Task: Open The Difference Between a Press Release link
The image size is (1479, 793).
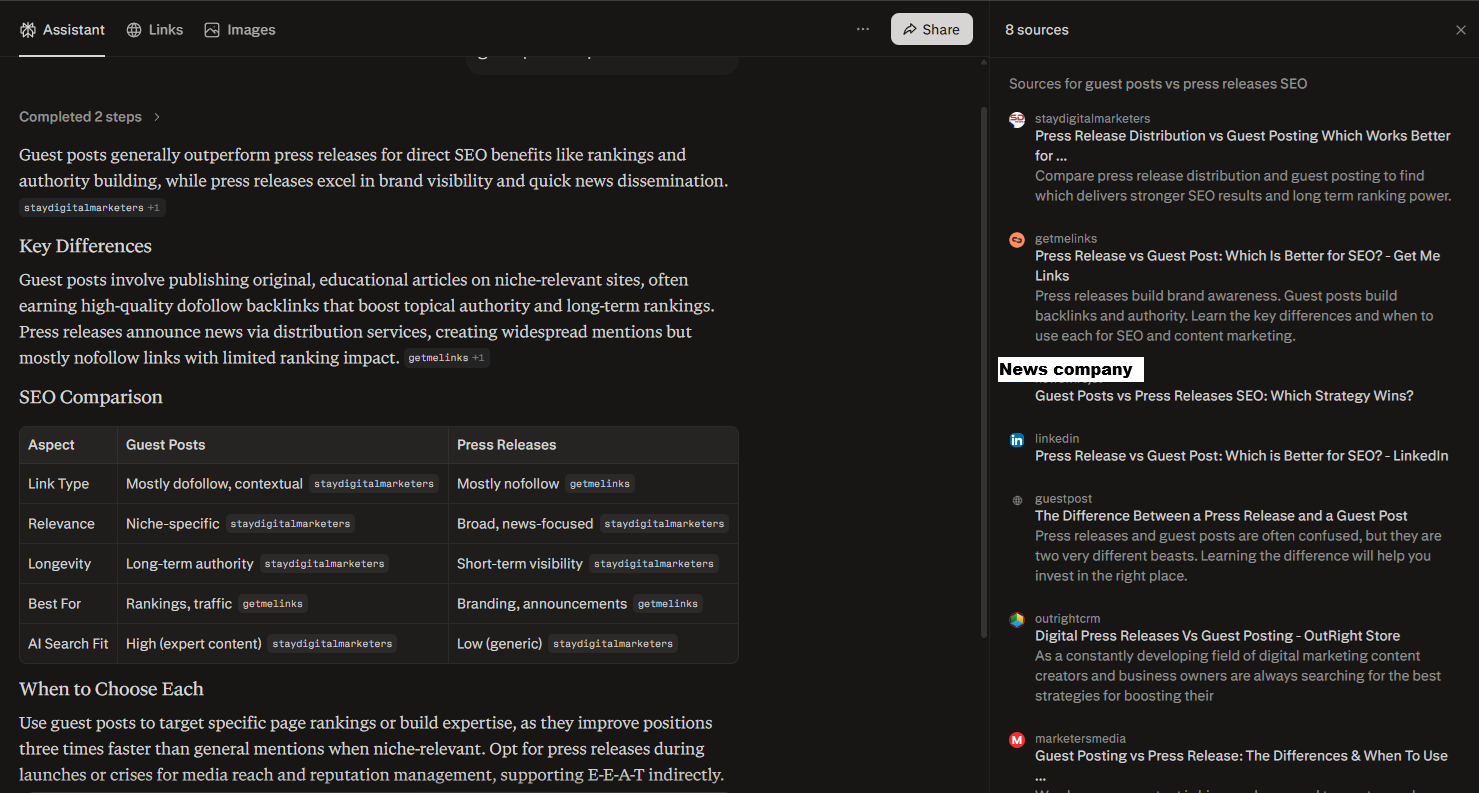Action: (x=1221, y=516)
